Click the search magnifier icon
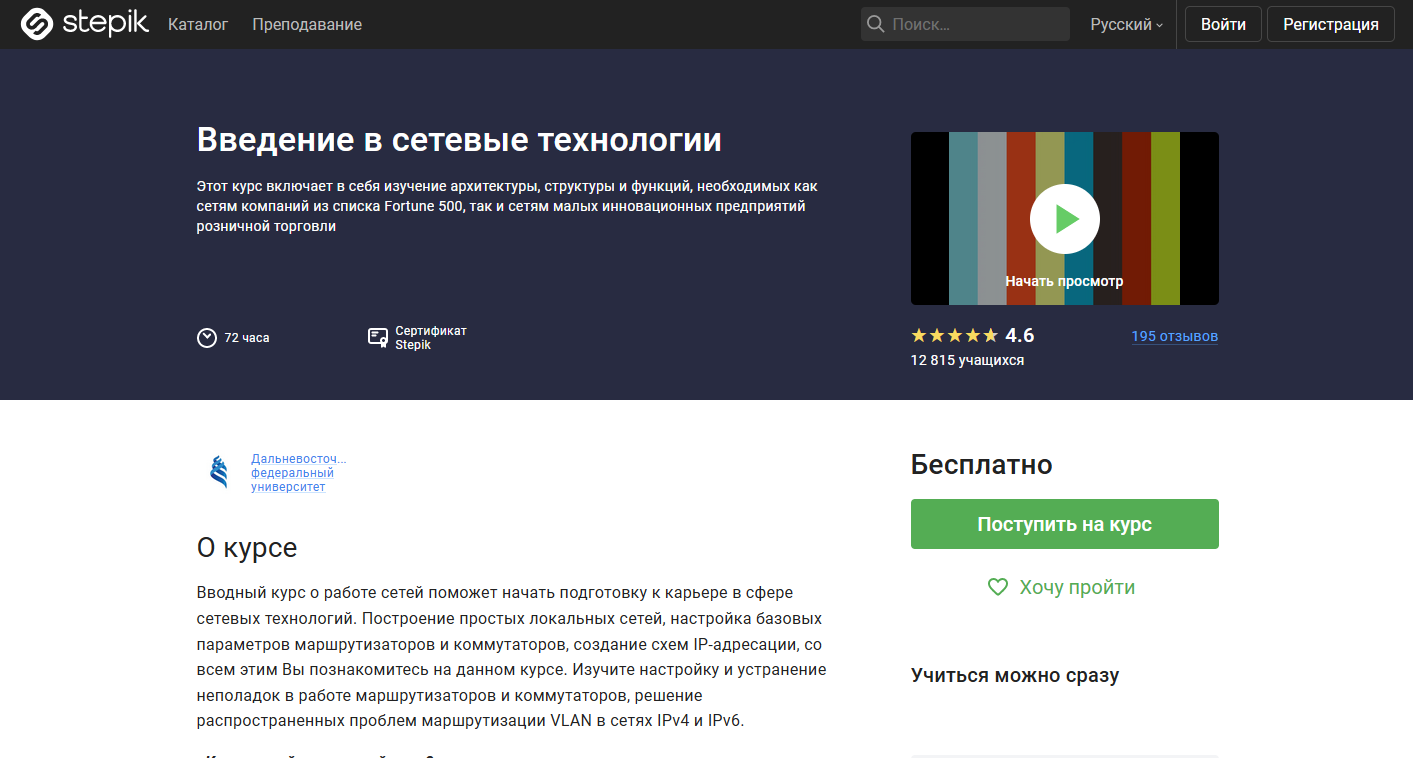The image size is (1413, 758). pyautogui.click(x=875, y=23)
